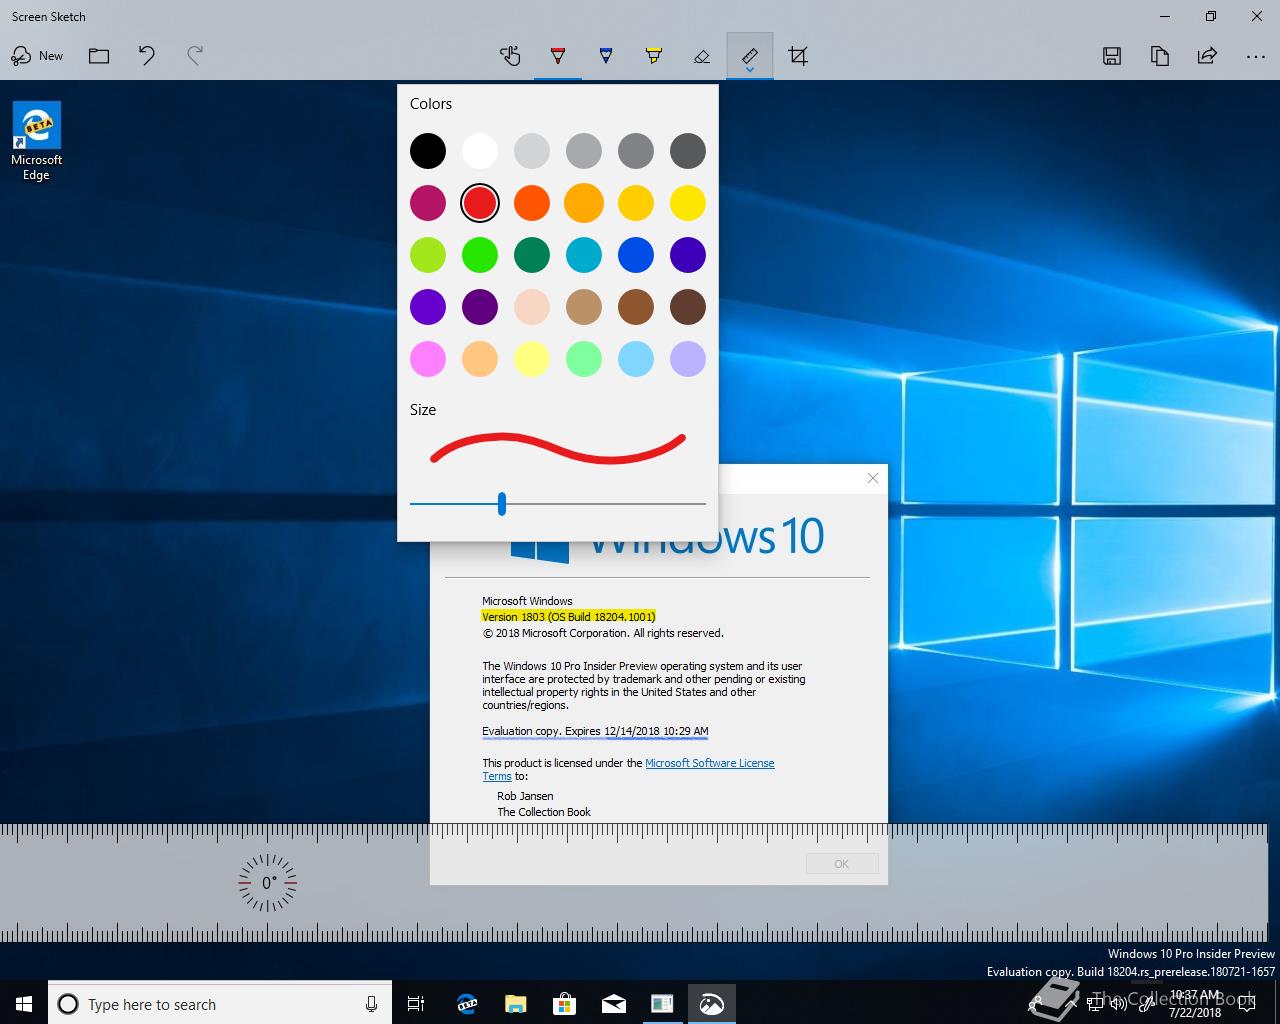The width and height of the screenshot is (1280, 1024).
Task: Open Task View on the taskbar
Action: point(416,1004)
